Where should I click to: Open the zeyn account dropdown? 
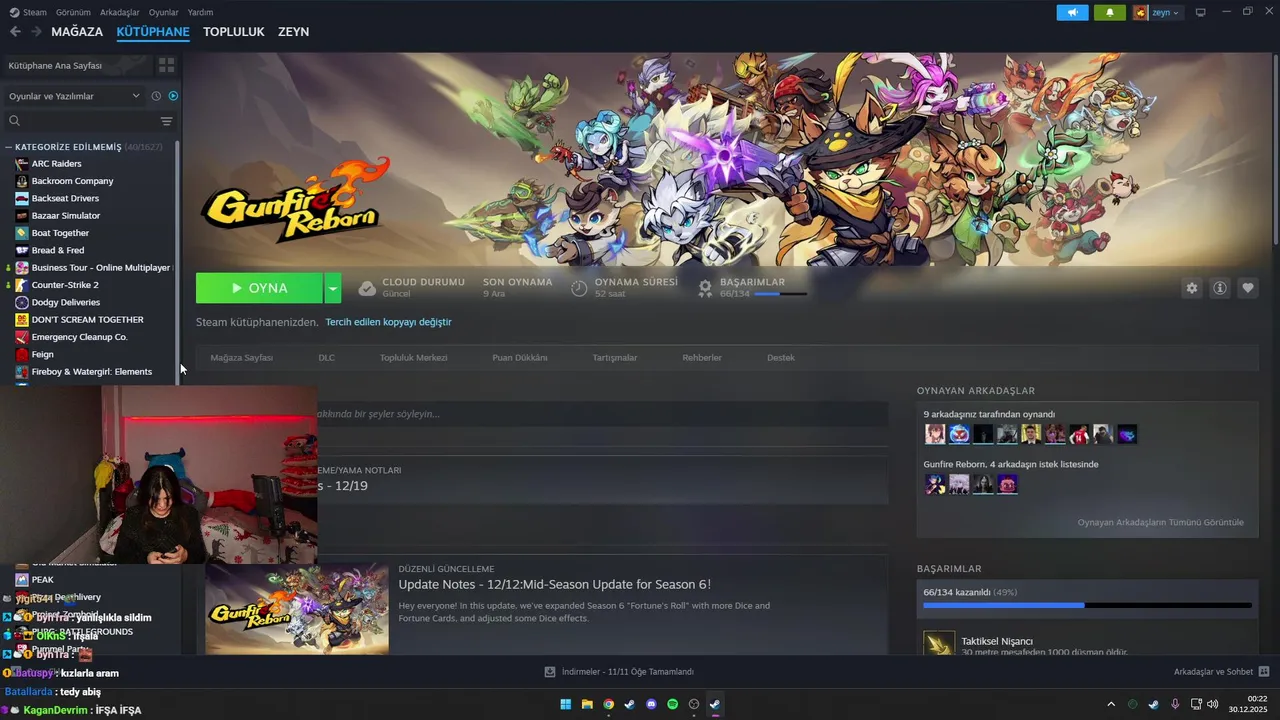(1157, 12)
